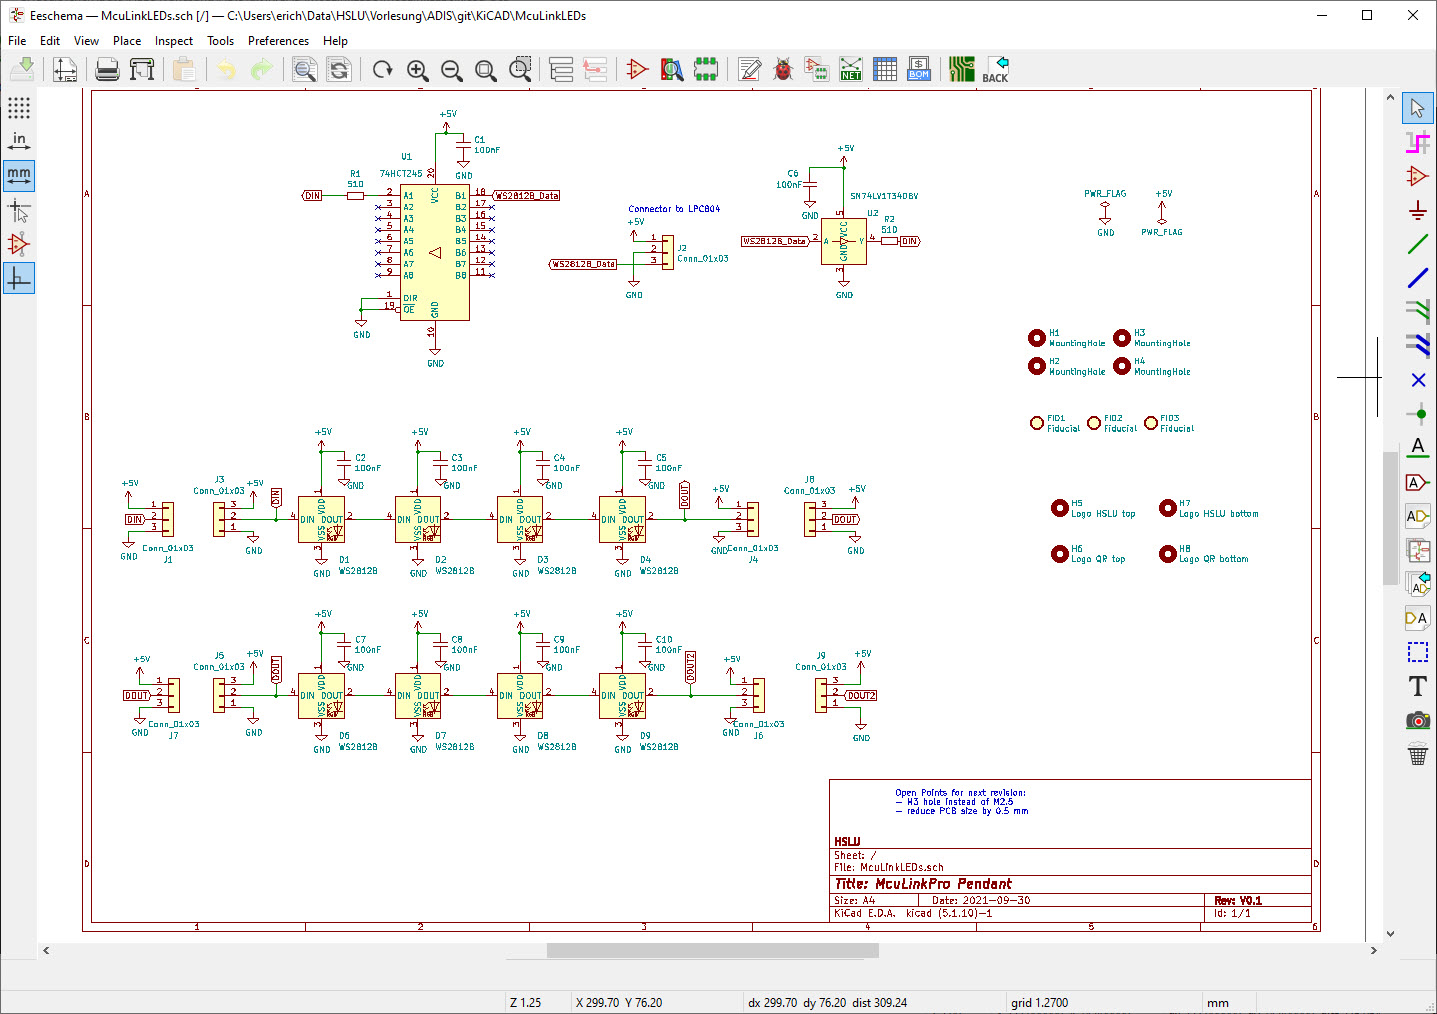The height and width of the screenshot is (1014, 1437).
Task: Open the Preferences menu
Action: point(278,41)
